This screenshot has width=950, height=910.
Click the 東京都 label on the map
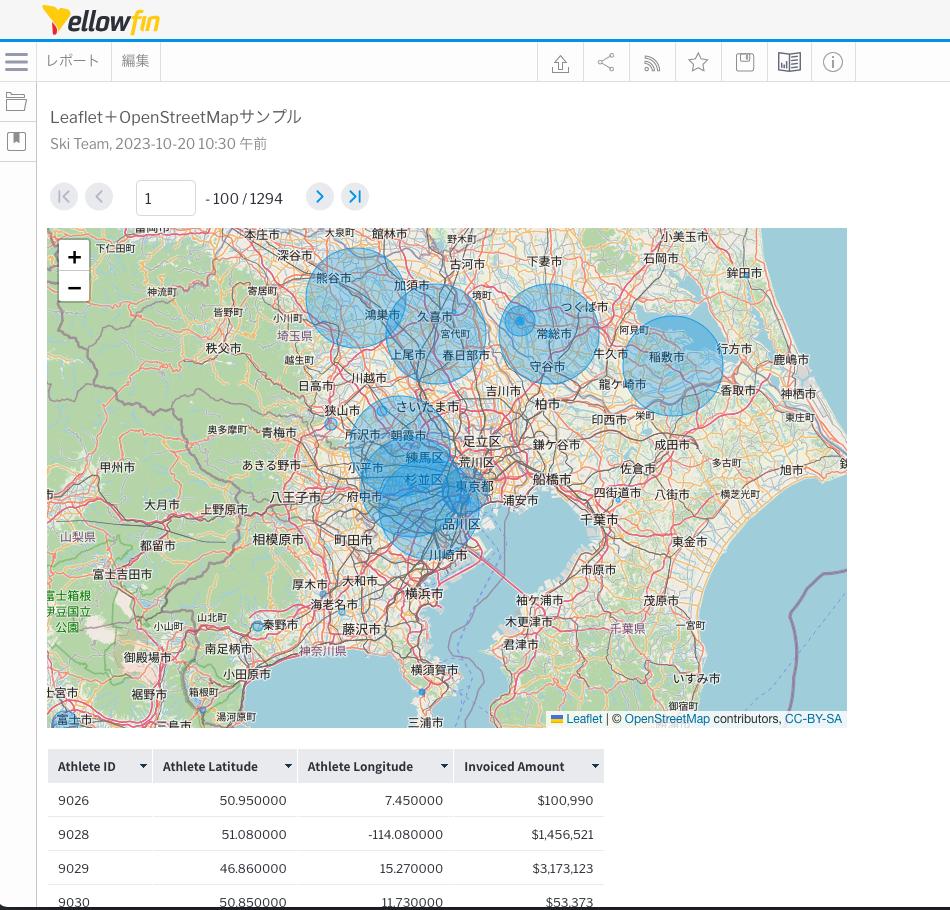click(x=474, y=485)
